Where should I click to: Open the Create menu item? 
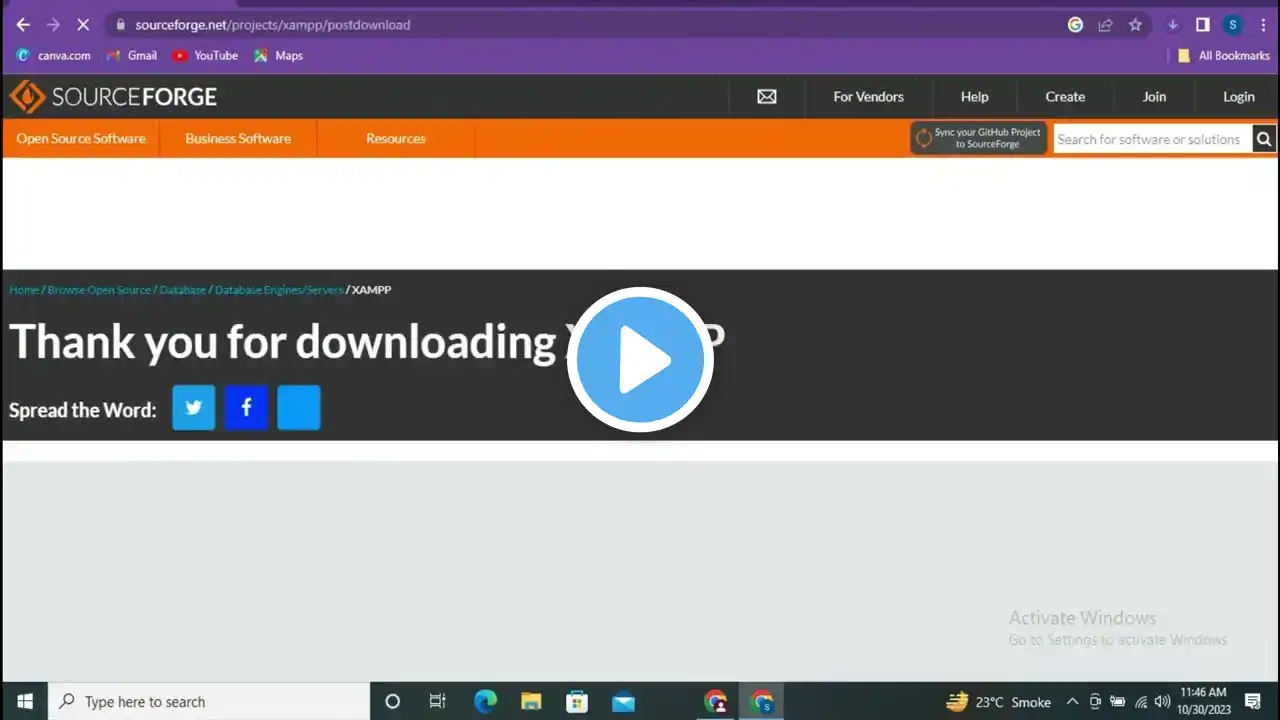click(1065, 97)
